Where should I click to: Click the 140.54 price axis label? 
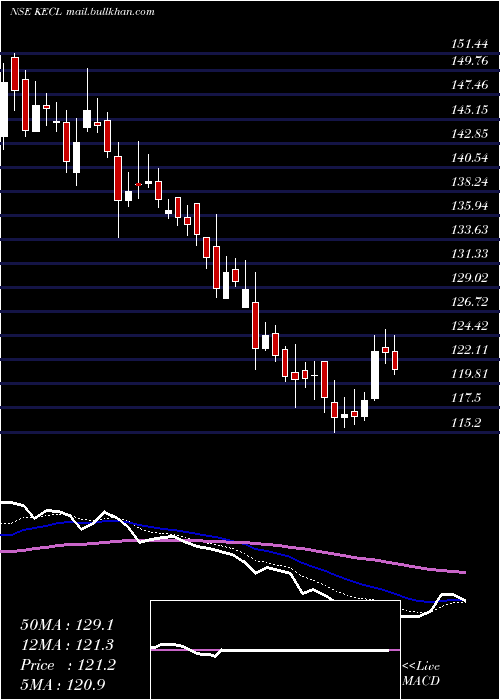469,158
